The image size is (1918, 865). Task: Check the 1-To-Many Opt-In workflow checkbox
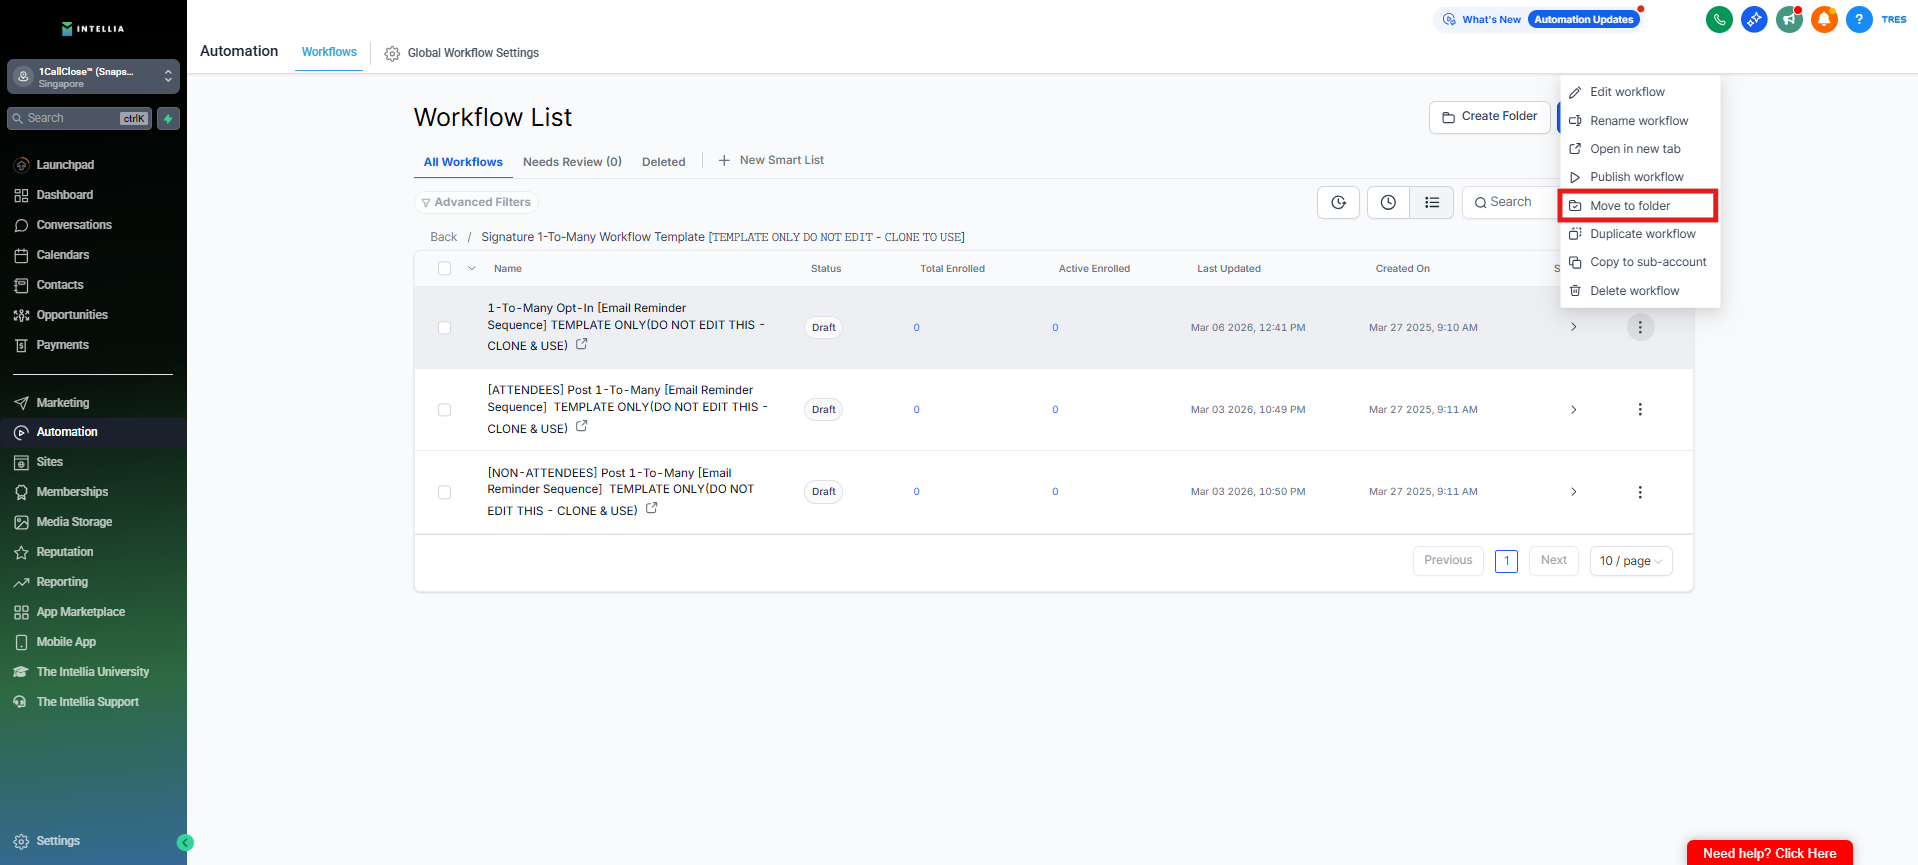point(445,328)
